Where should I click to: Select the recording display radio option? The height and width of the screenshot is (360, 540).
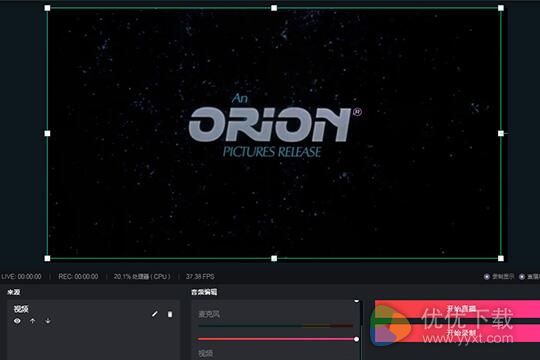(x=487, y=277)
